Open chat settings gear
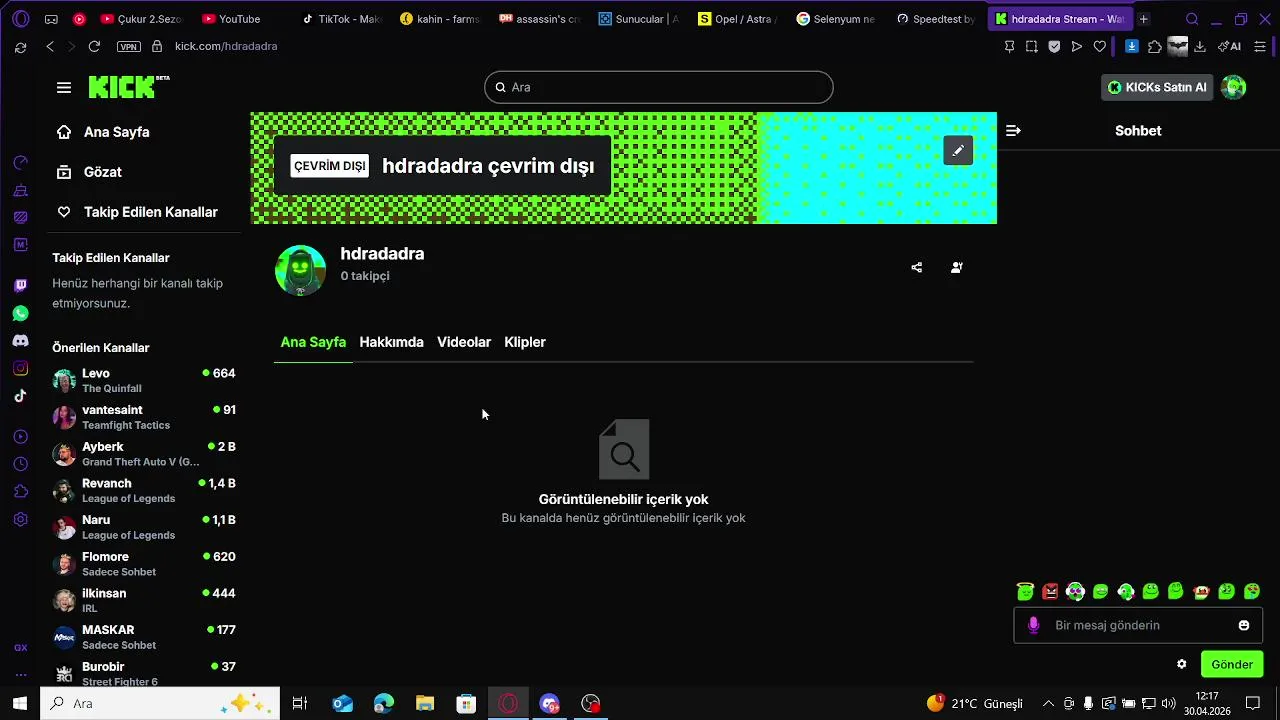Viewport: 1280px width, 720px height. click(1181, 664)
